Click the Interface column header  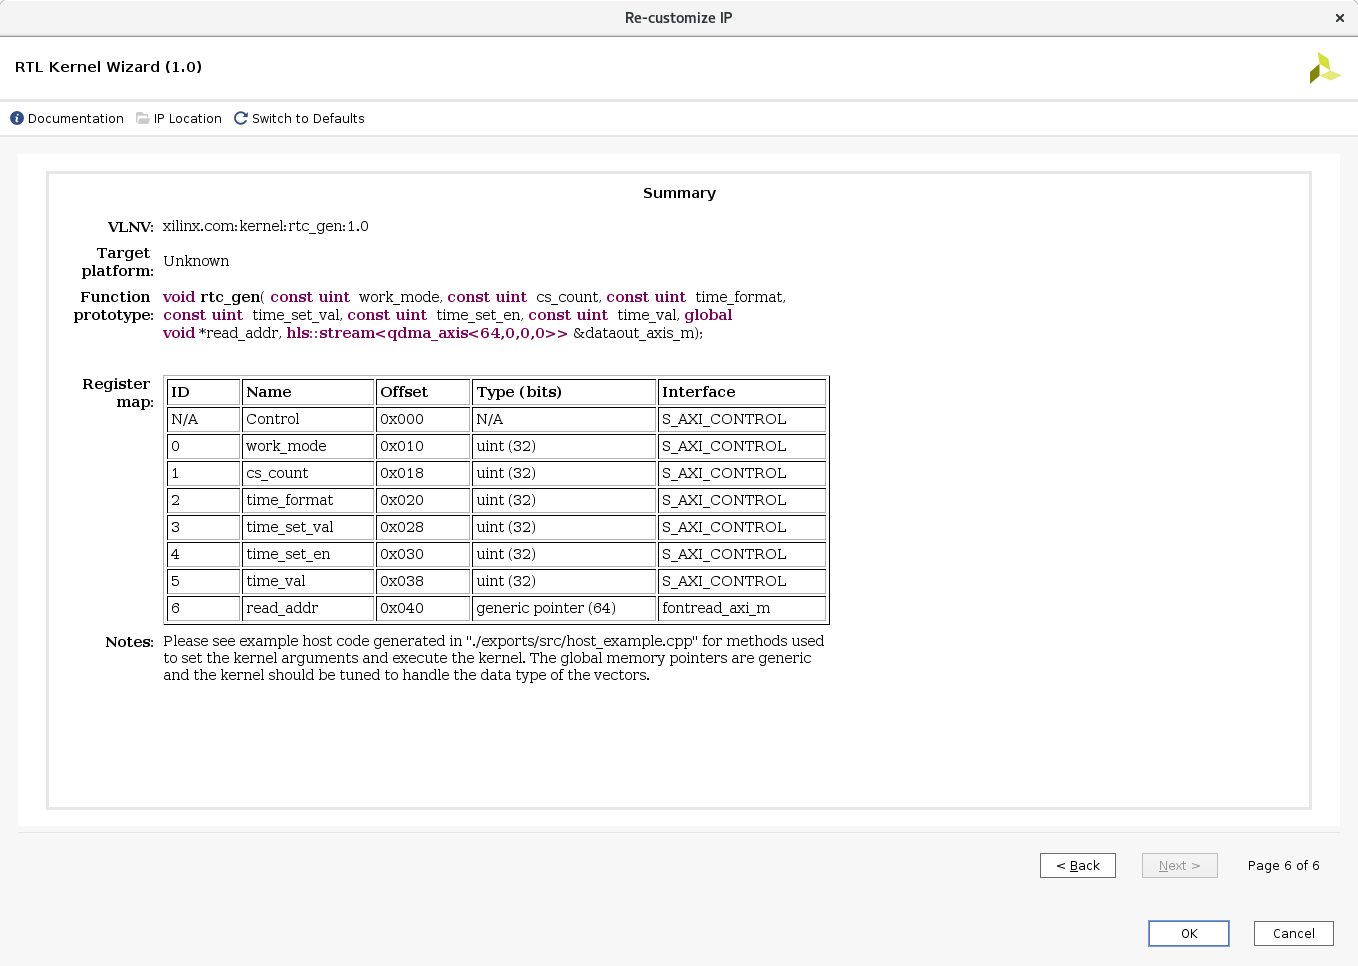tap(741, 392)
